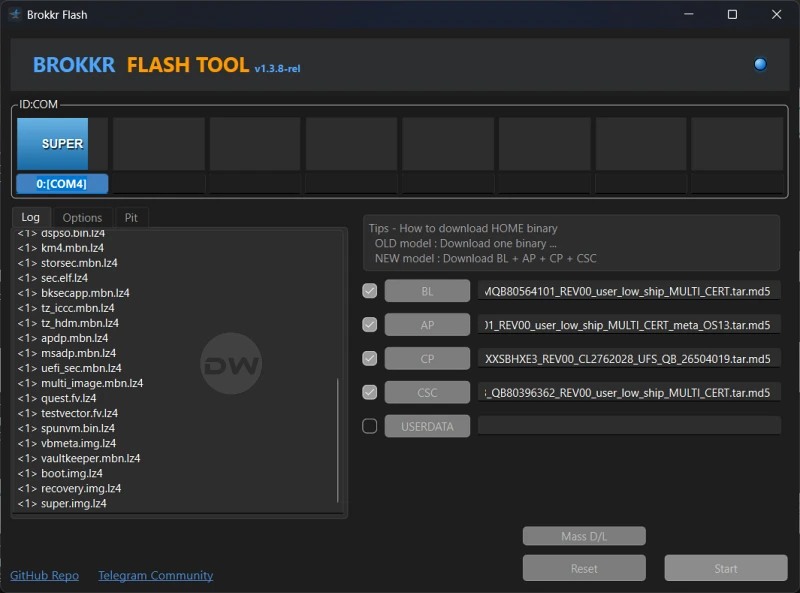
Task: Click the log panel vertical scrollbar
Action: [339, 440]
